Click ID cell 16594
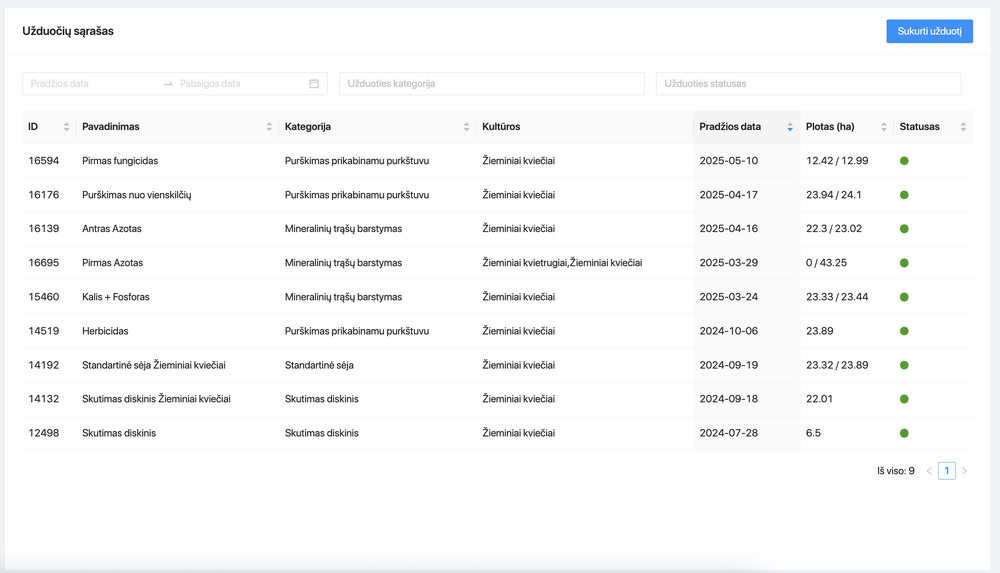The height and width of the screenshot is (573, 1000). pos(43,161)
